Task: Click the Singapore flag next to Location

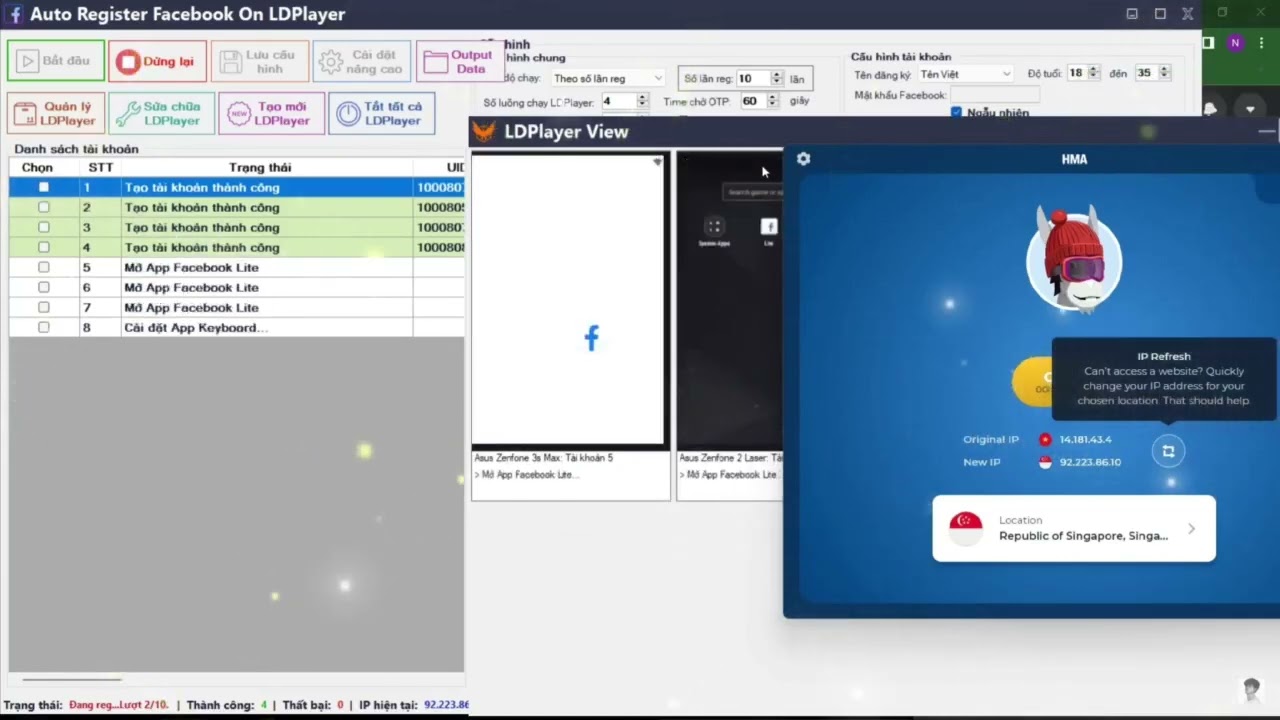Action: (966, 528)
